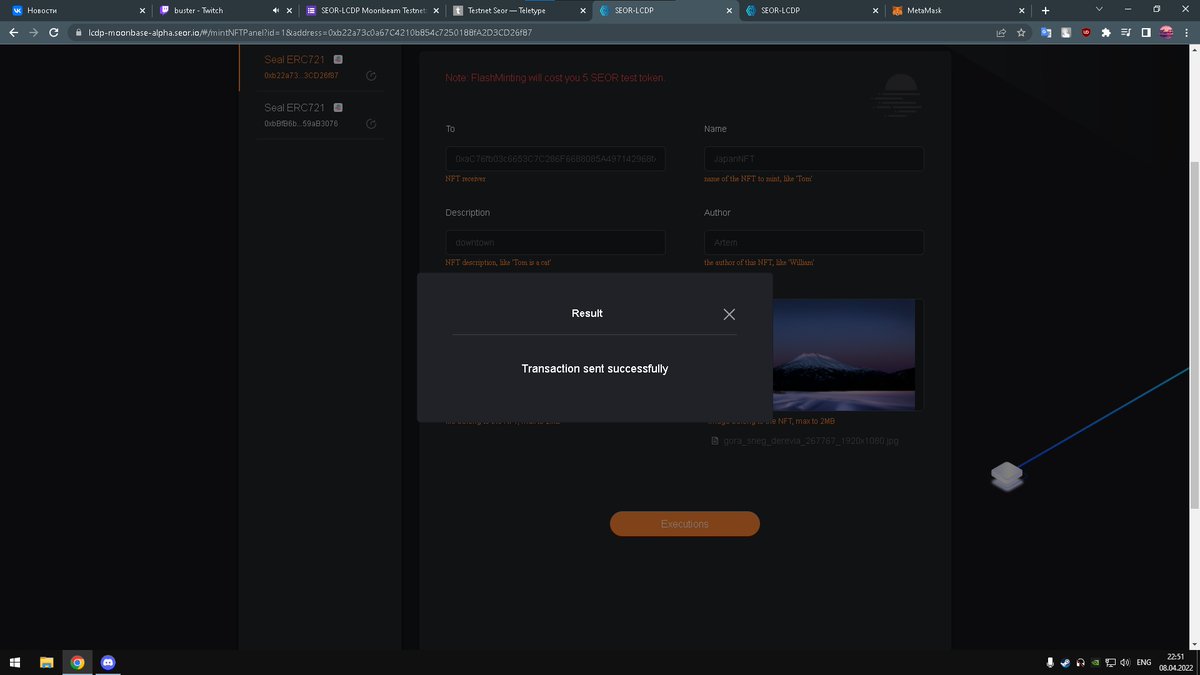
Task: Click the Description field containing downtown
Action: [x=555, y=243]
